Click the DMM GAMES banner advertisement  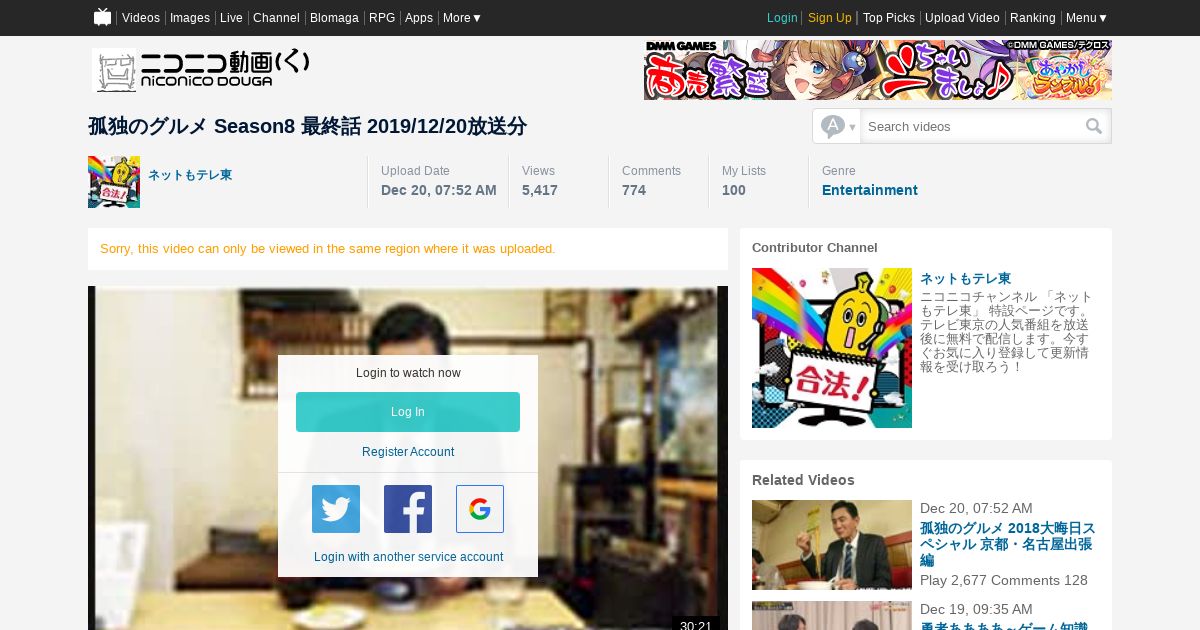tap(878, 70)
